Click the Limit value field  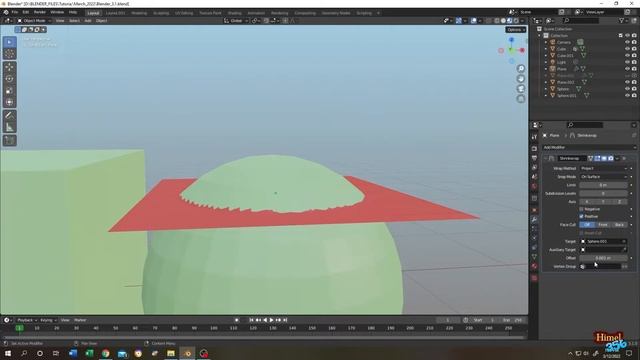(604, 185)
